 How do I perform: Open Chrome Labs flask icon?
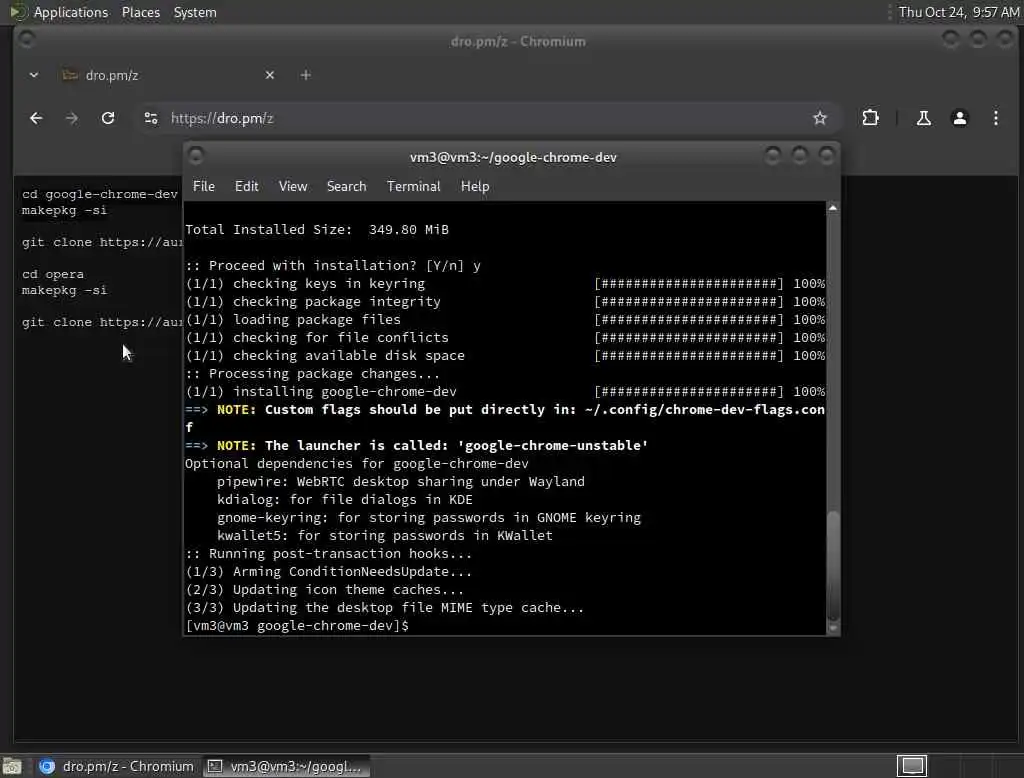point(923,118)
